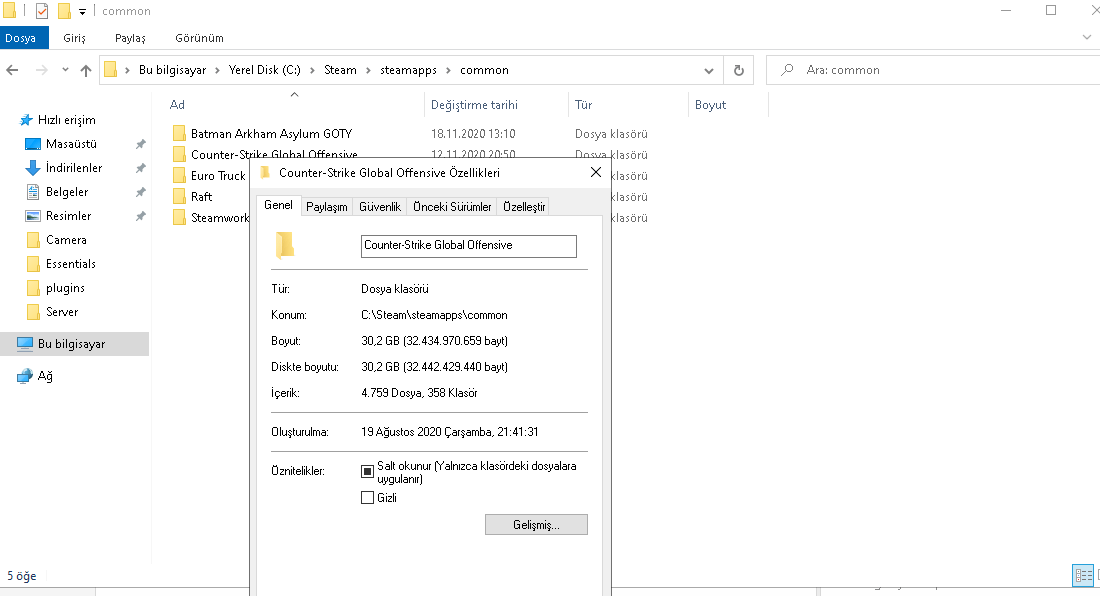The width and height of the screenshot is (1100, 596).
Task: Click the search box magnifier icon
Action: pos(787,70)
